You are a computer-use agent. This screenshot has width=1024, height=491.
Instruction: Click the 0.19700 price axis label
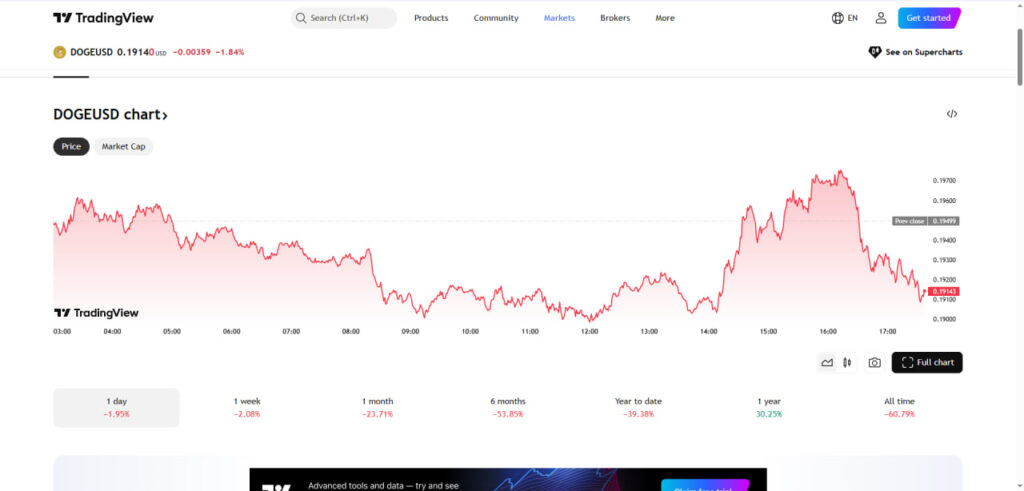click(x=944, y=180)
